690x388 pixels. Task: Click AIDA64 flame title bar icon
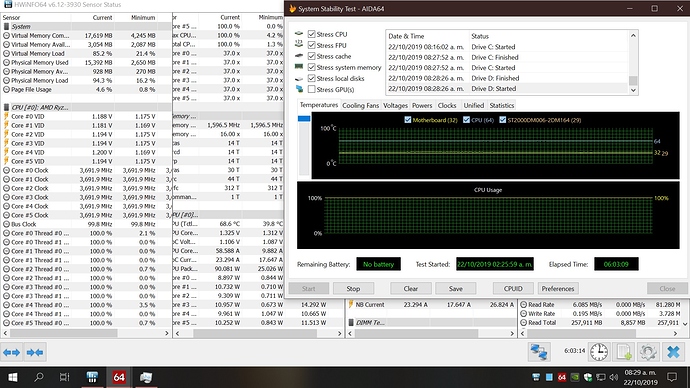tap(292, 8)
